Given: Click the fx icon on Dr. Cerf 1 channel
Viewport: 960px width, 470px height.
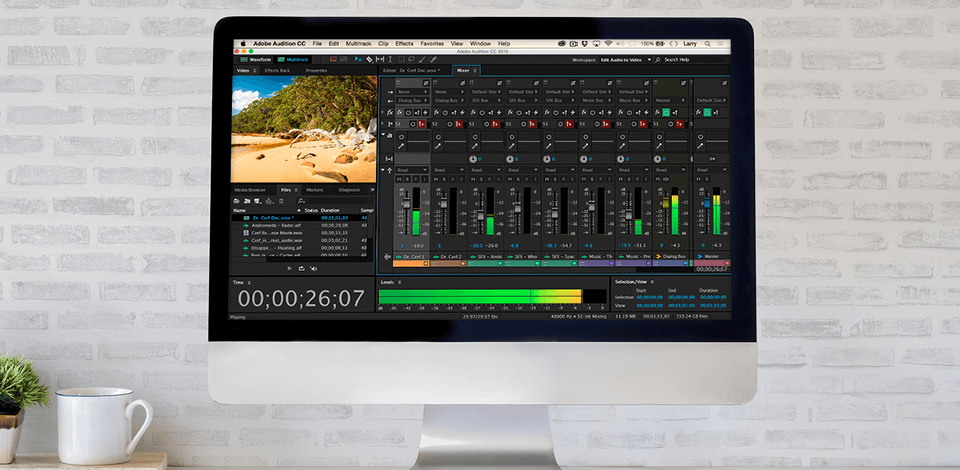Looking at the screenshot, I should pos(400,113).
